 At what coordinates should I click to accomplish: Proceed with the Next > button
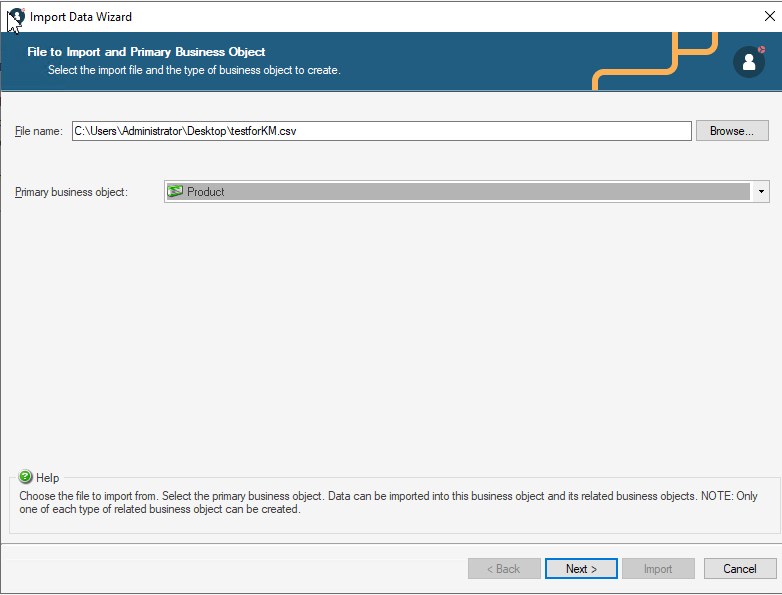click(x=581, y=569)
